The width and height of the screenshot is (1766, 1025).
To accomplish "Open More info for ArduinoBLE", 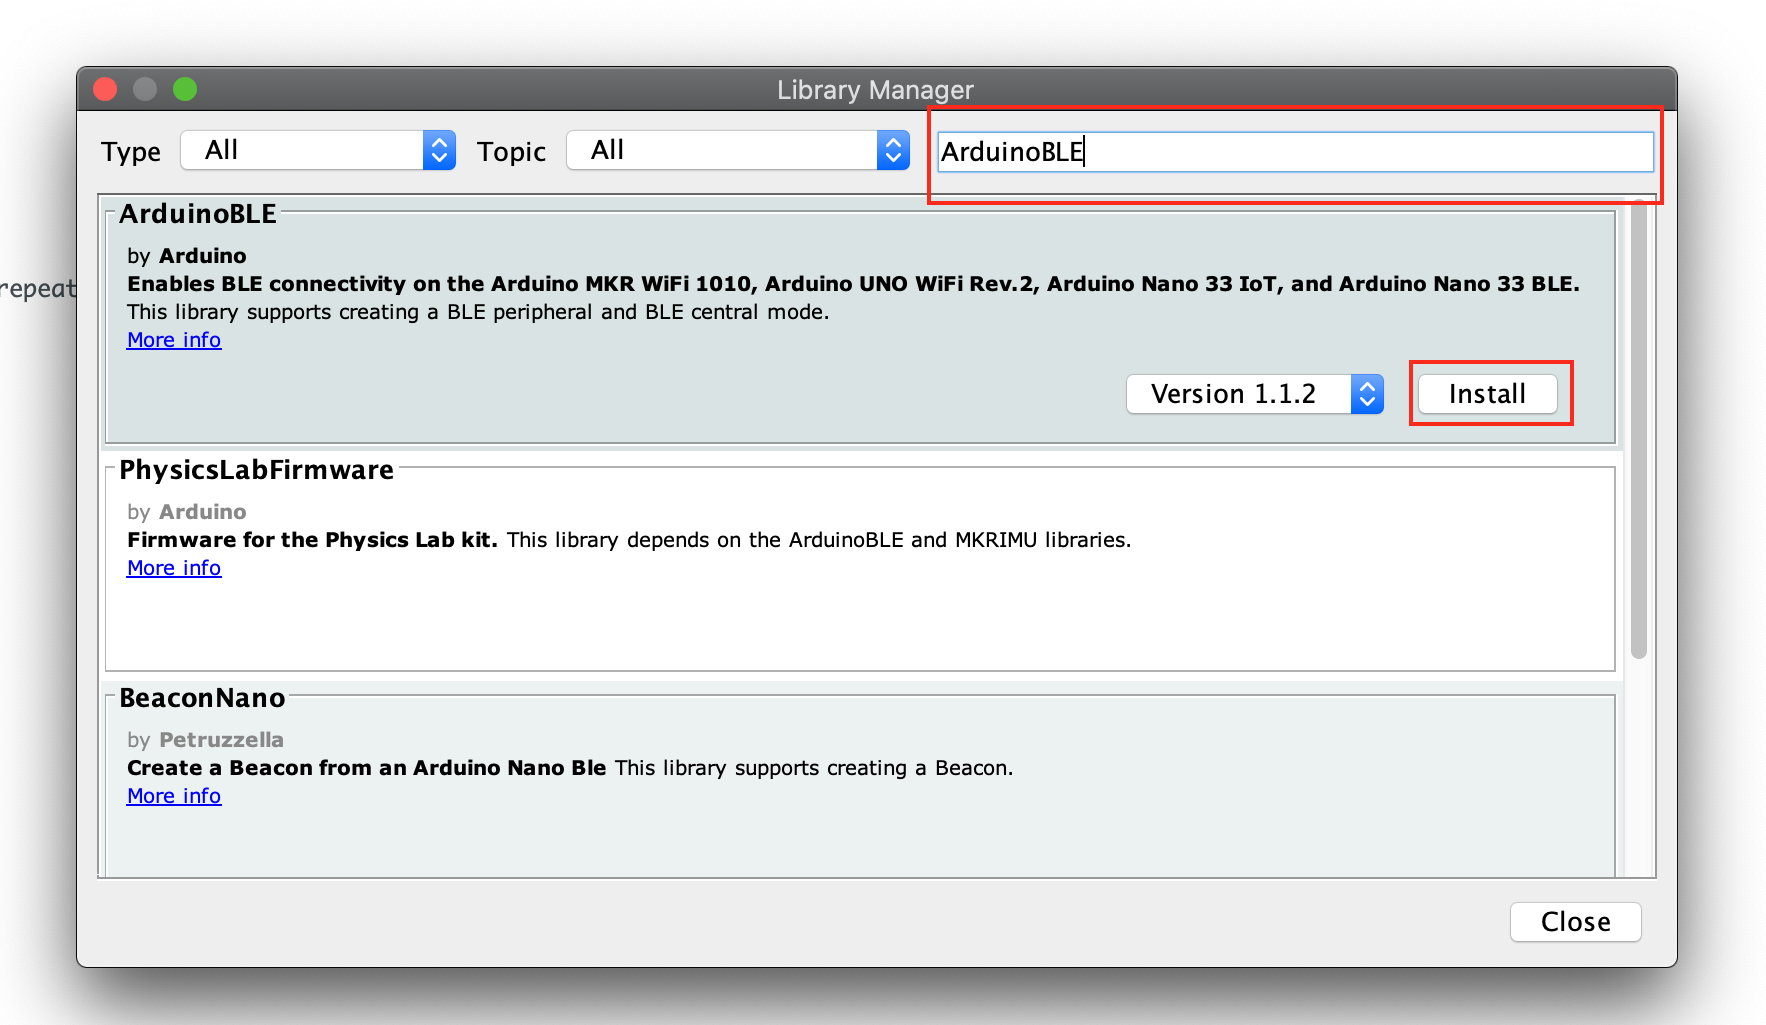I will 173,340.
